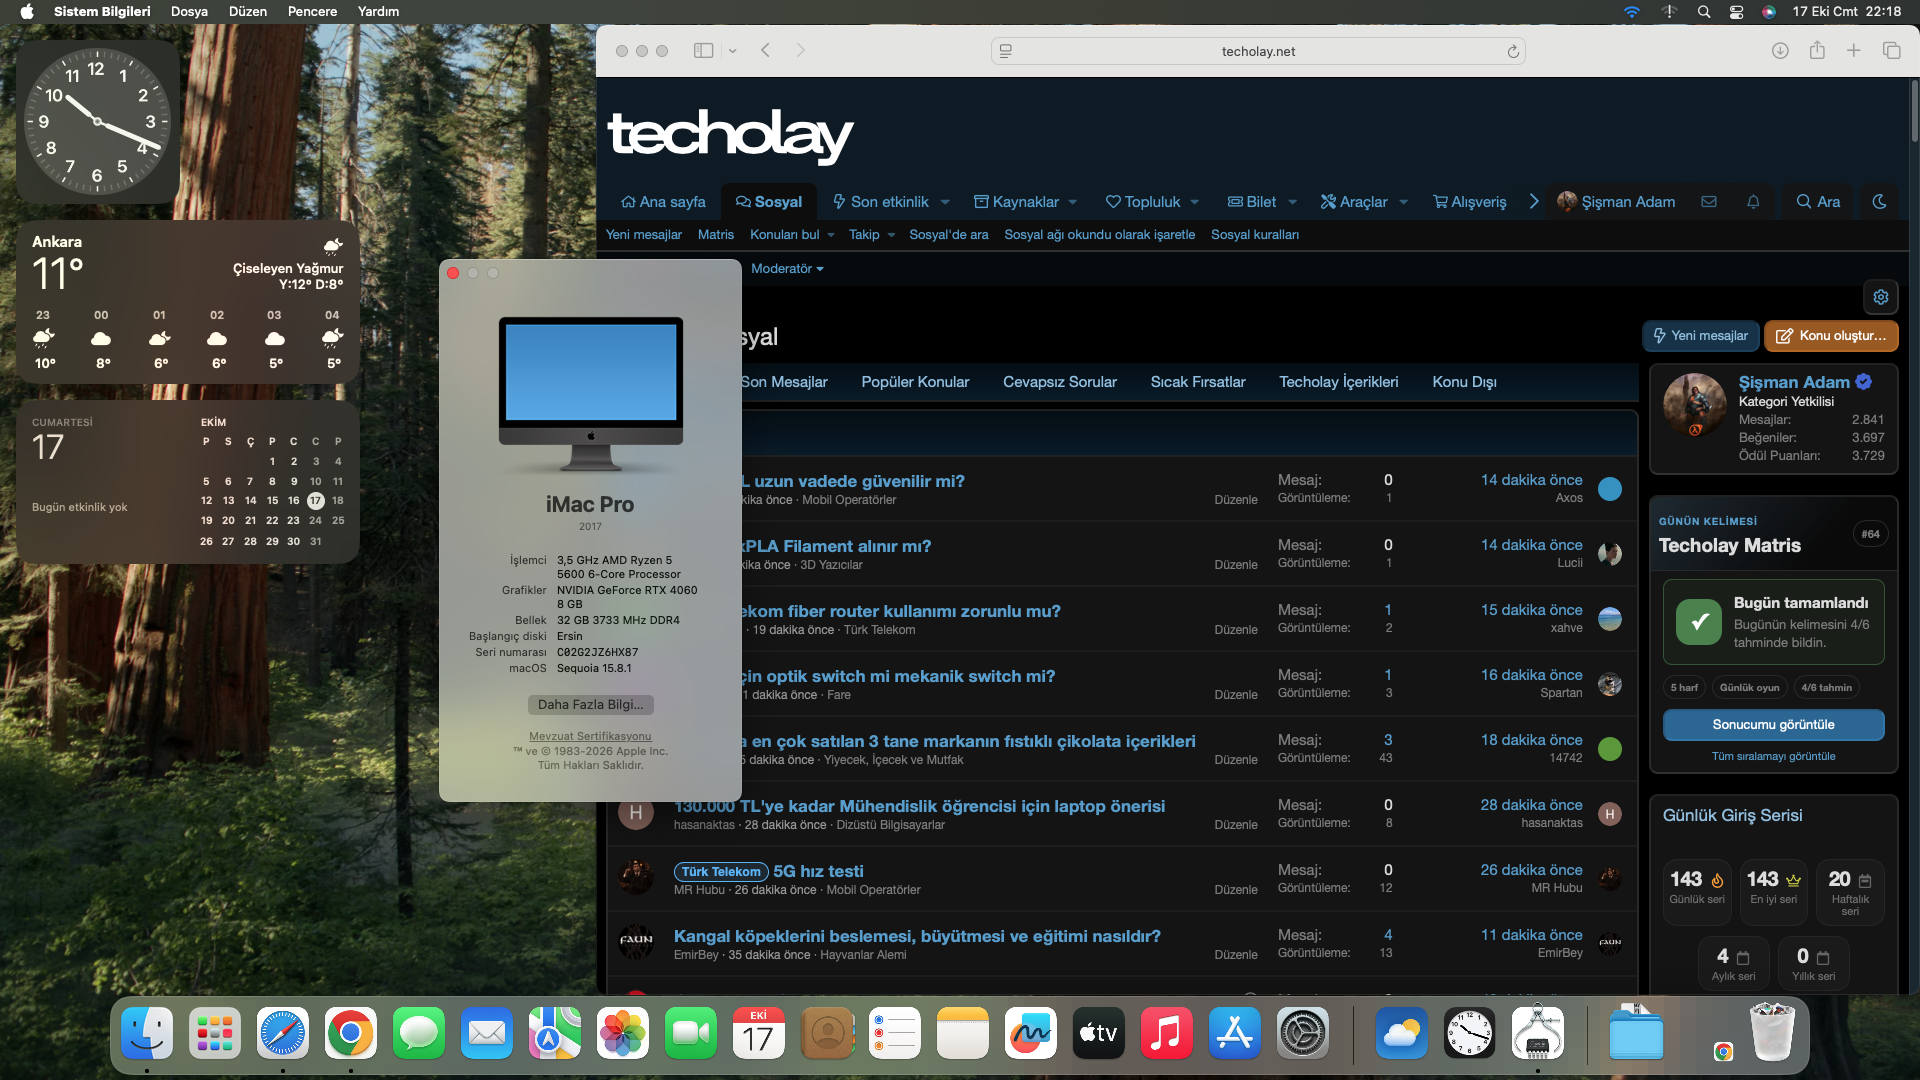Click Sonucumu görüntüle button
Image resolution: width=1920 pixels, height=1080 pixels.
pos(1773,725)
